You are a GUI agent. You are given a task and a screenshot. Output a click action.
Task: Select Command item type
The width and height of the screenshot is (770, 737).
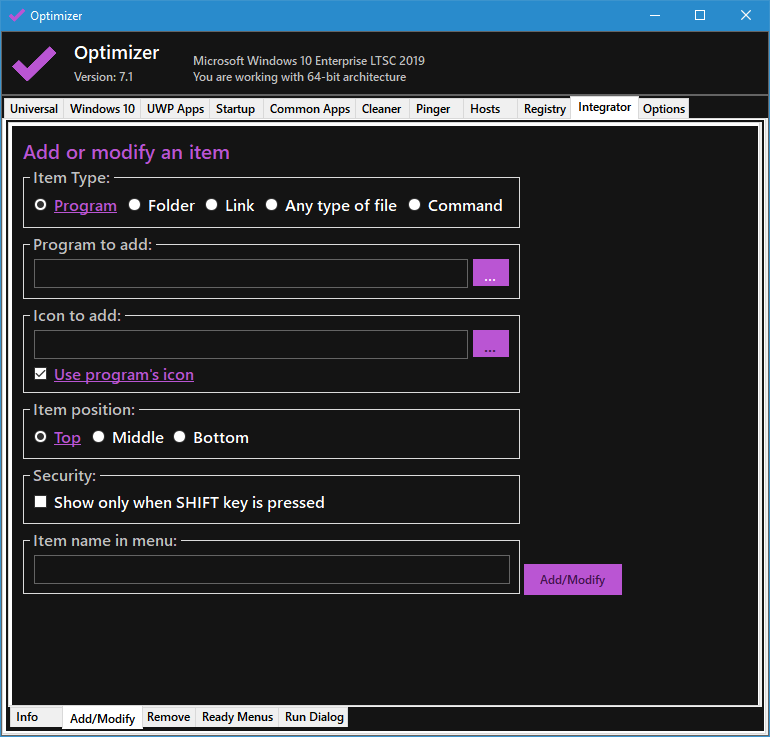[415, 205]
